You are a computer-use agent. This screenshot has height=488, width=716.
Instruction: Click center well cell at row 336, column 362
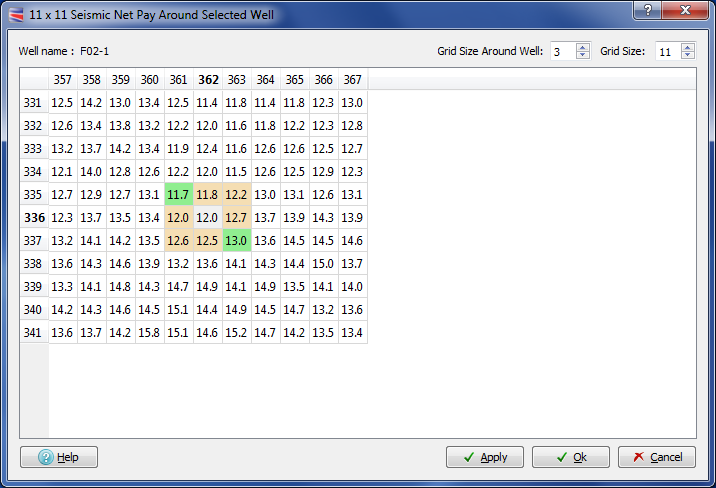point(208,217)
